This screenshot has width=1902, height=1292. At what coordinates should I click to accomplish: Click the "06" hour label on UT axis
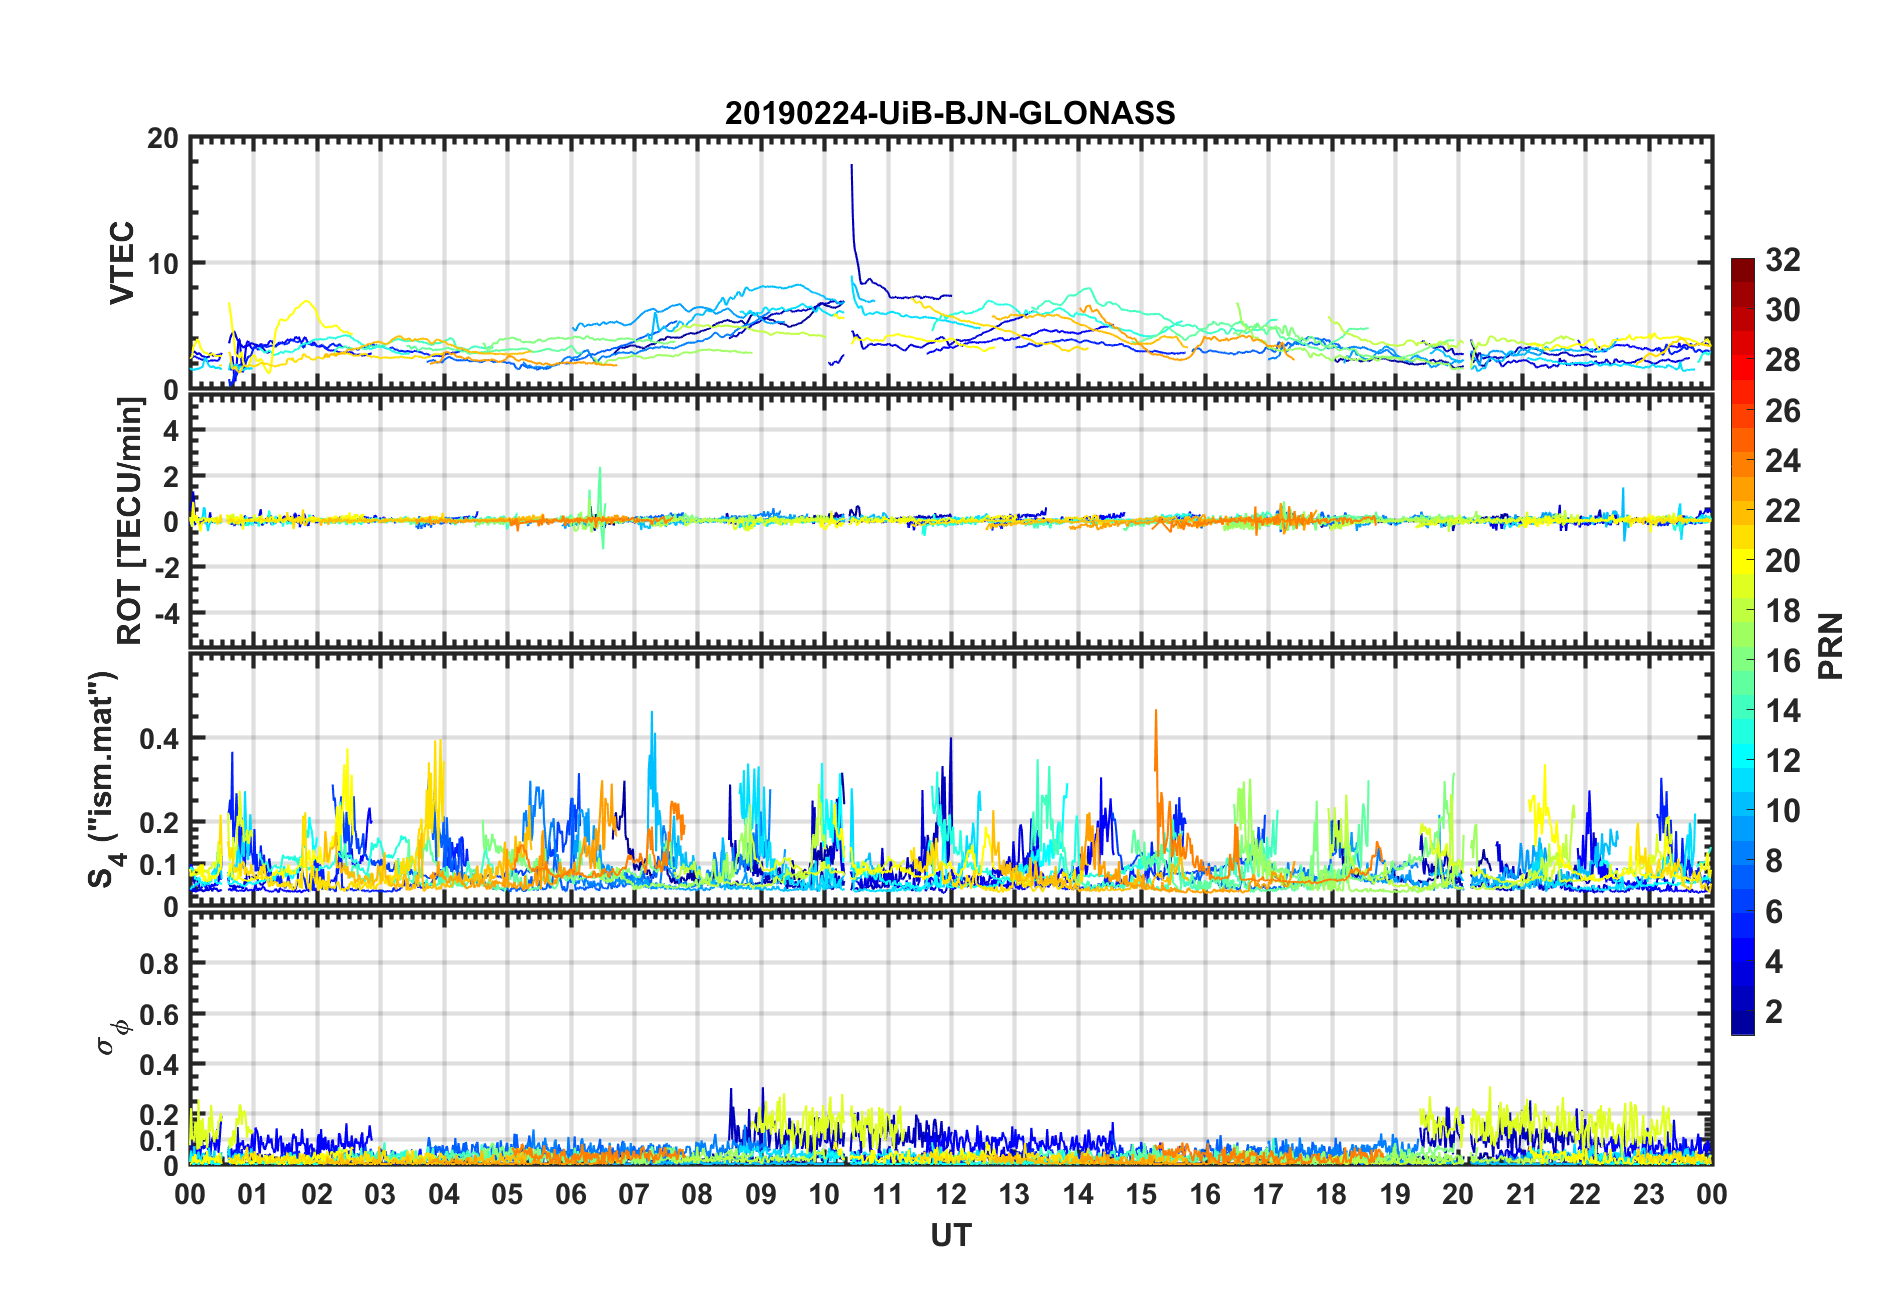570,1194
